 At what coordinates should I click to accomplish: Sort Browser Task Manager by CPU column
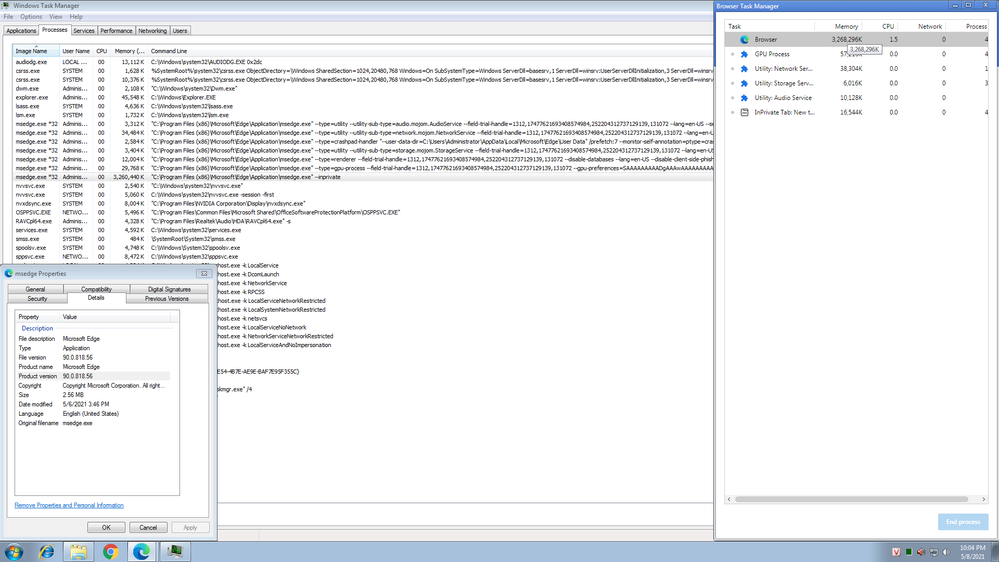pos(880,26)
